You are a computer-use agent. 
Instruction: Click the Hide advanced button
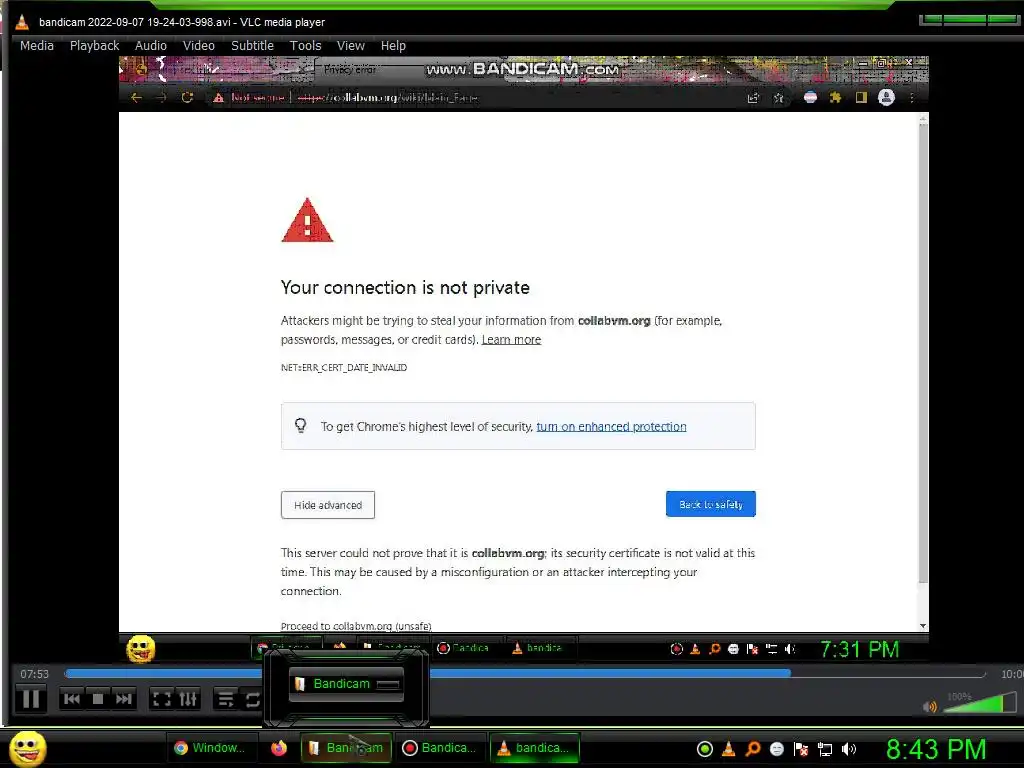[x=328, y=505]
